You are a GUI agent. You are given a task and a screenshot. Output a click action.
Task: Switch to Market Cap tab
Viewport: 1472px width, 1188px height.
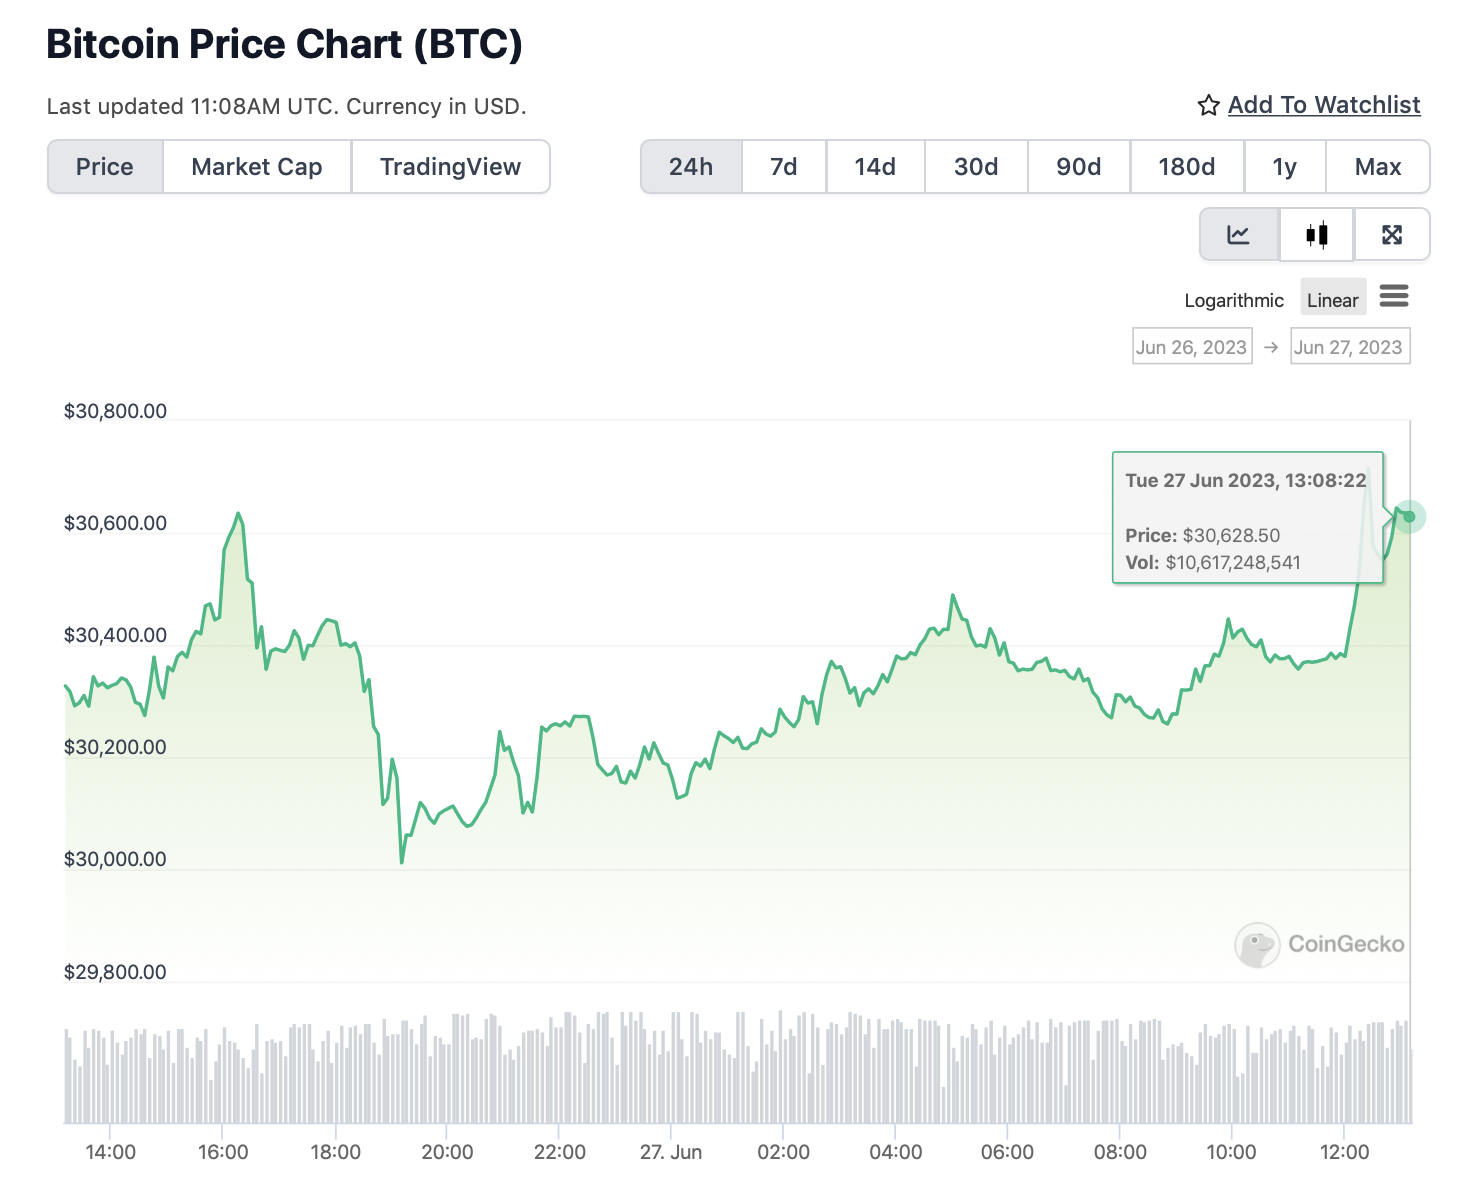257,167
